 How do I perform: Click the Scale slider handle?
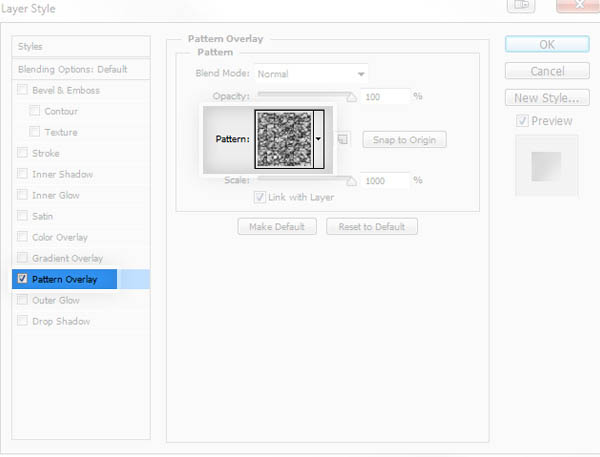click(351, 182)
